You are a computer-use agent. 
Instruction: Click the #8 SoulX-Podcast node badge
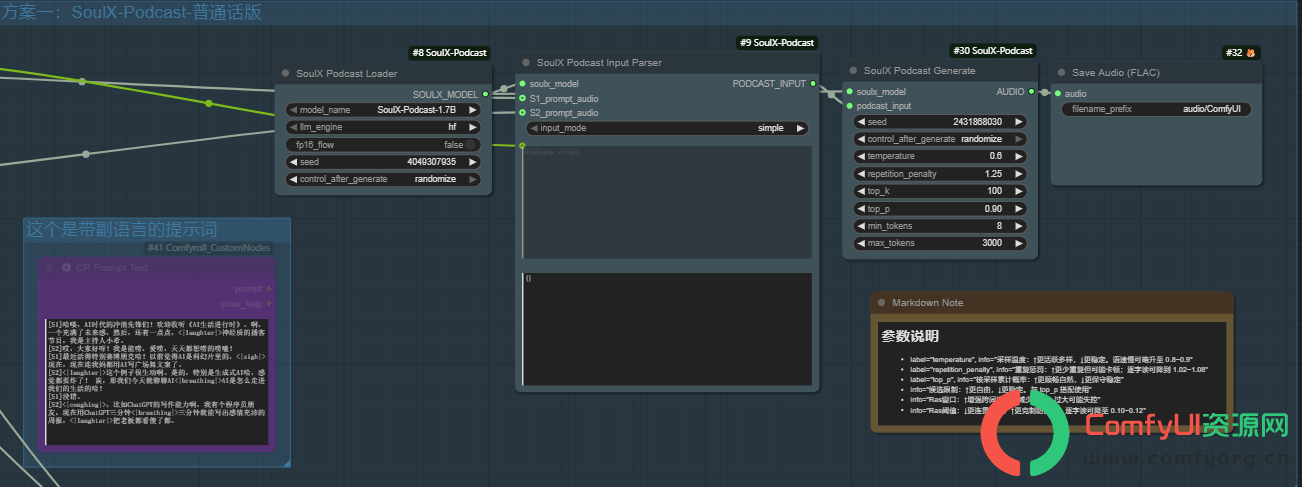click(449, 52)
